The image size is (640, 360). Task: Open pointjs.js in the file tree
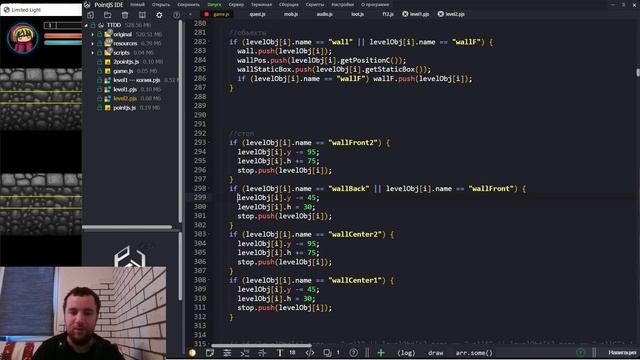124,108
